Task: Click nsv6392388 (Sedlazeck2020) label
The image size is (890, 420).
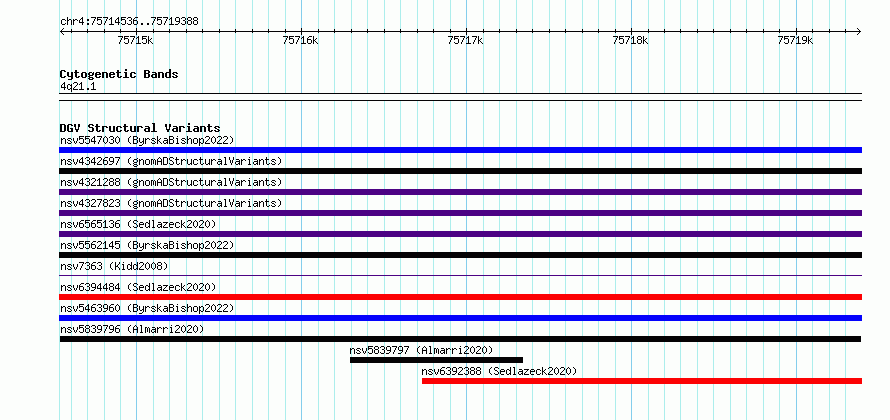Action: pos(499,371)
